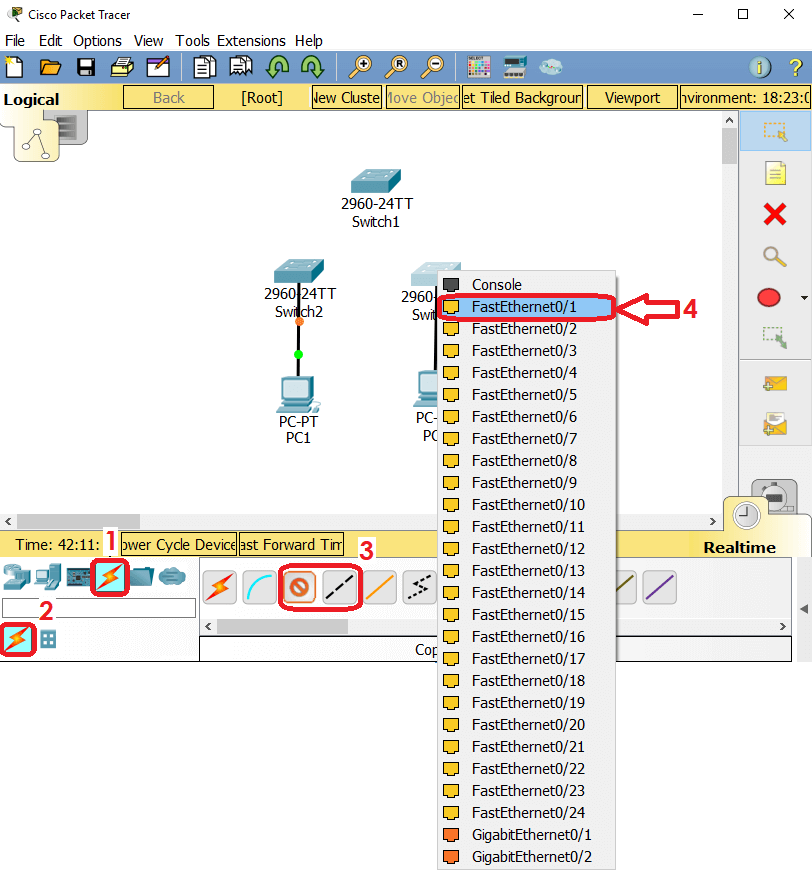Click the cable list scrollbar right arrow
The height and width of the screenshot is (872, 812).
(783, 627)
